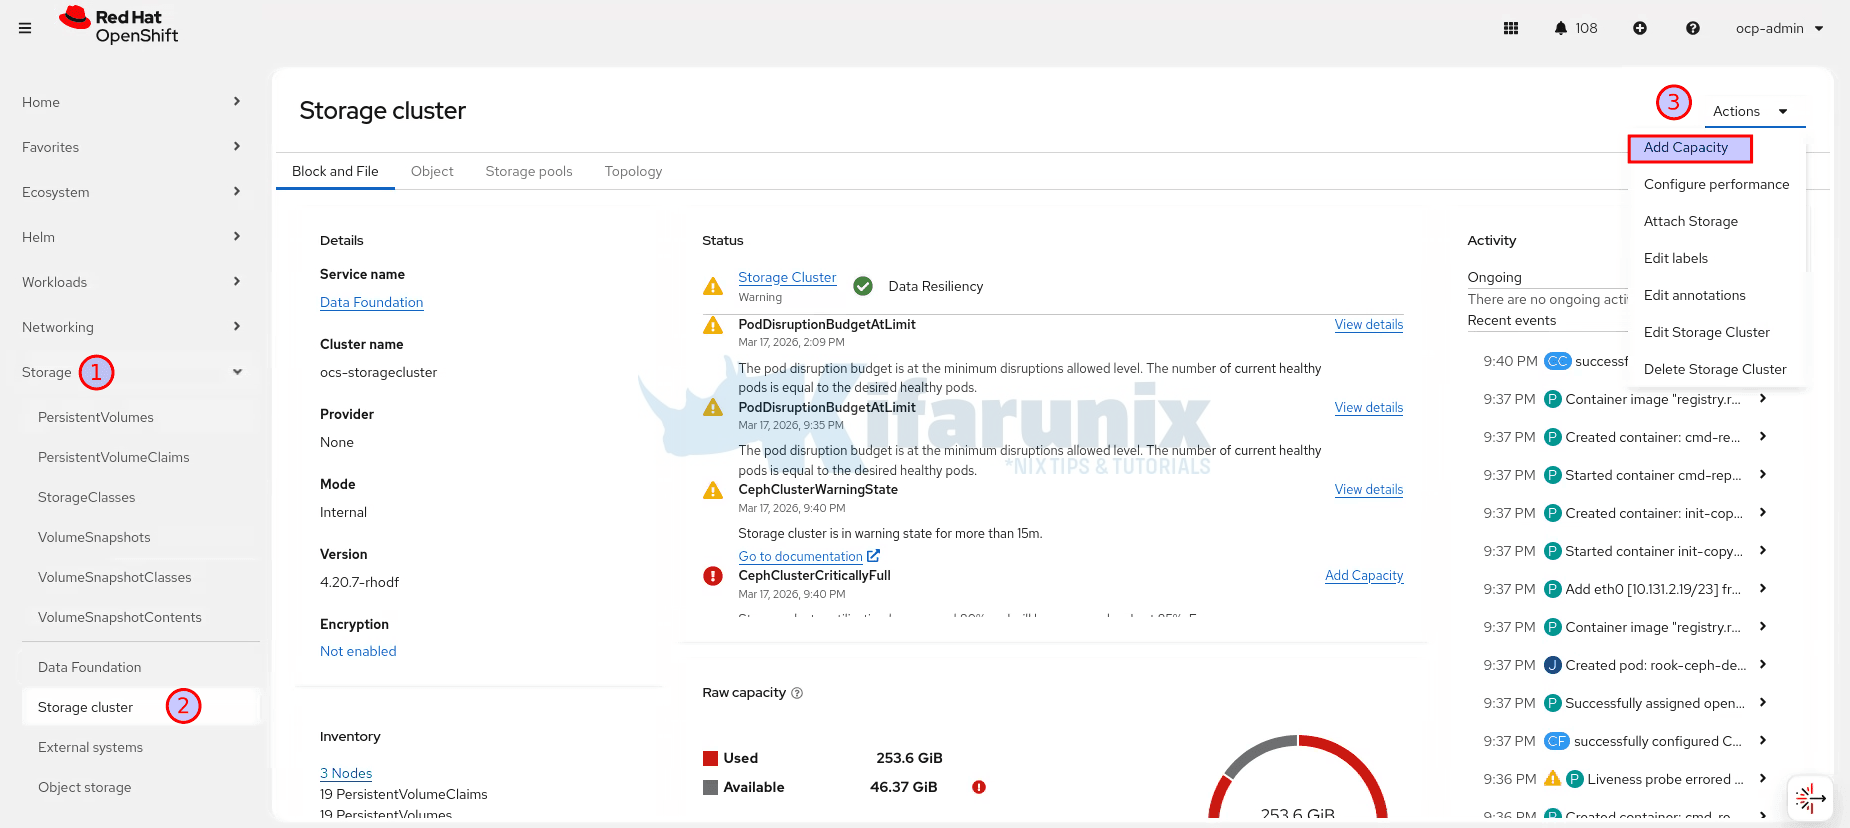
Task: Expand the Started container cmd-rep event
Action: [1763, 475]
